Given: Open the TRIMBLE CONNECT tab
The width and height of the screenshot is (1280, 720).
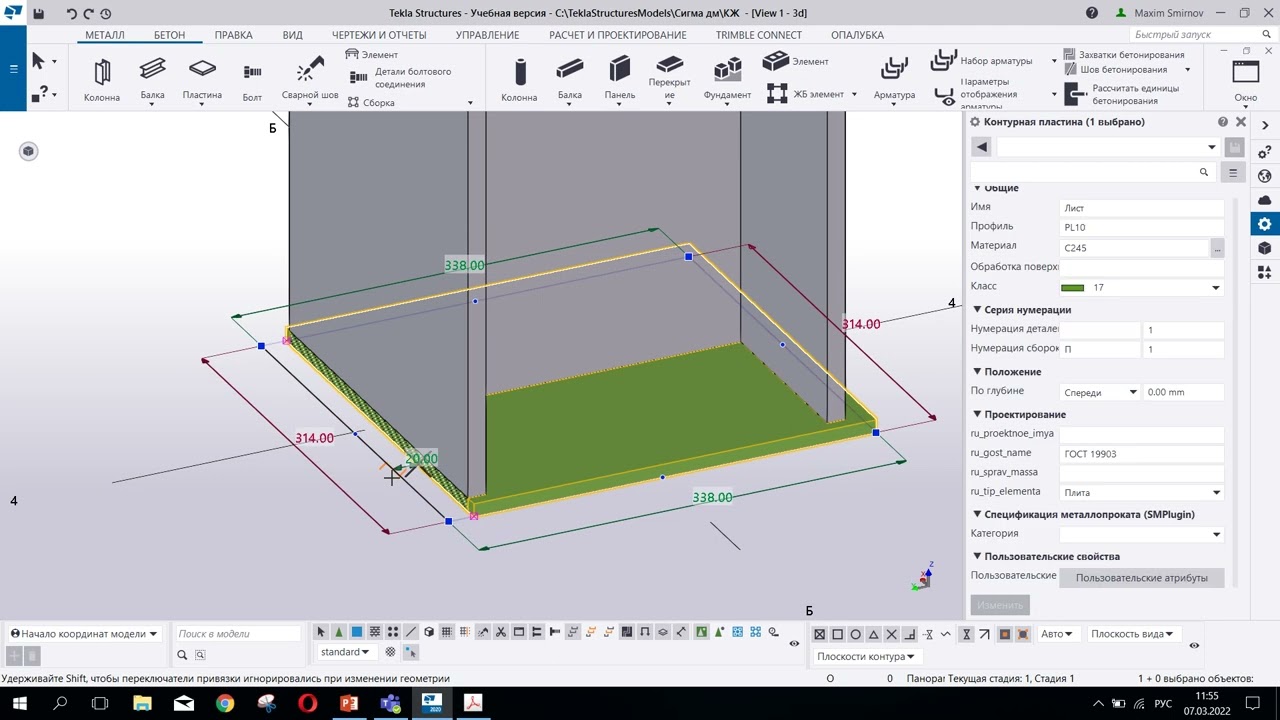Looking at the screenshot, I should [759, 35].
